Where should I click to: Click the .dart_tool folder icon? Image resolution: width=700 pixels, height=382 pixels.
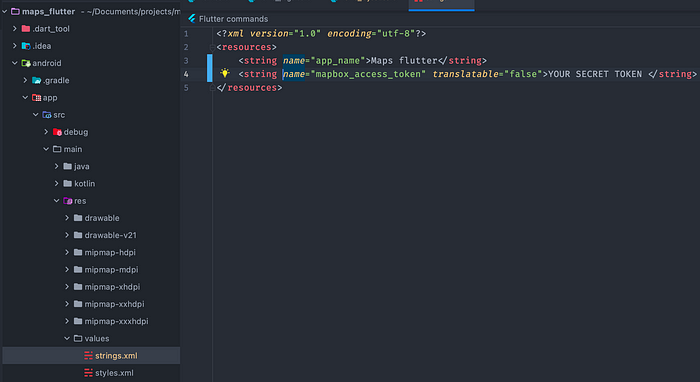(26, 29)
